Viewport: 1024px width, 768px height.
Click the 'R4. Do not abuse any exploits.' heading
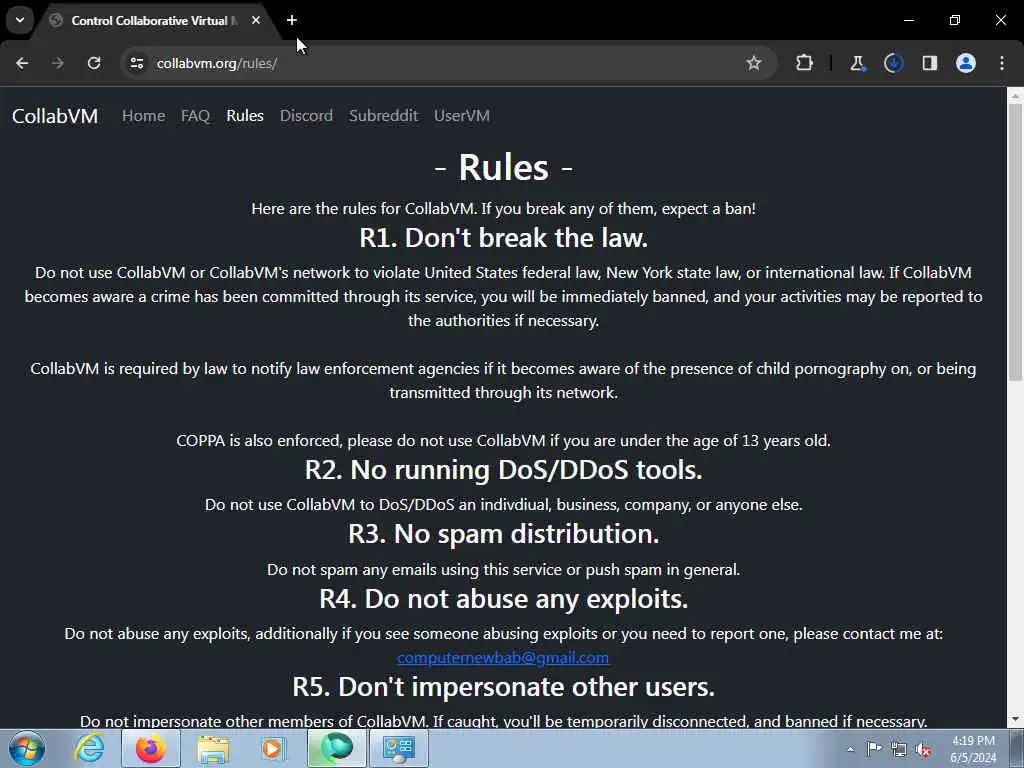pyautogui.click(x=504, y=598)
